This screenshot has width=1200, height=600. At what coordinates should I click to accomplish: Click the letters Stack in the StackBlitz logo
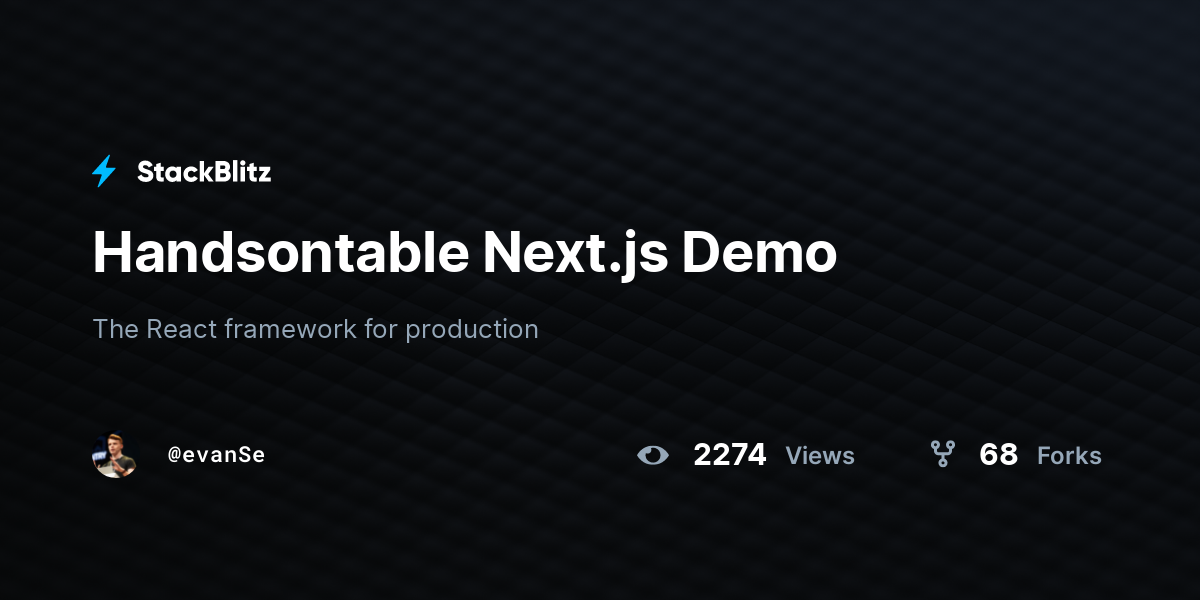pos(171,172)
